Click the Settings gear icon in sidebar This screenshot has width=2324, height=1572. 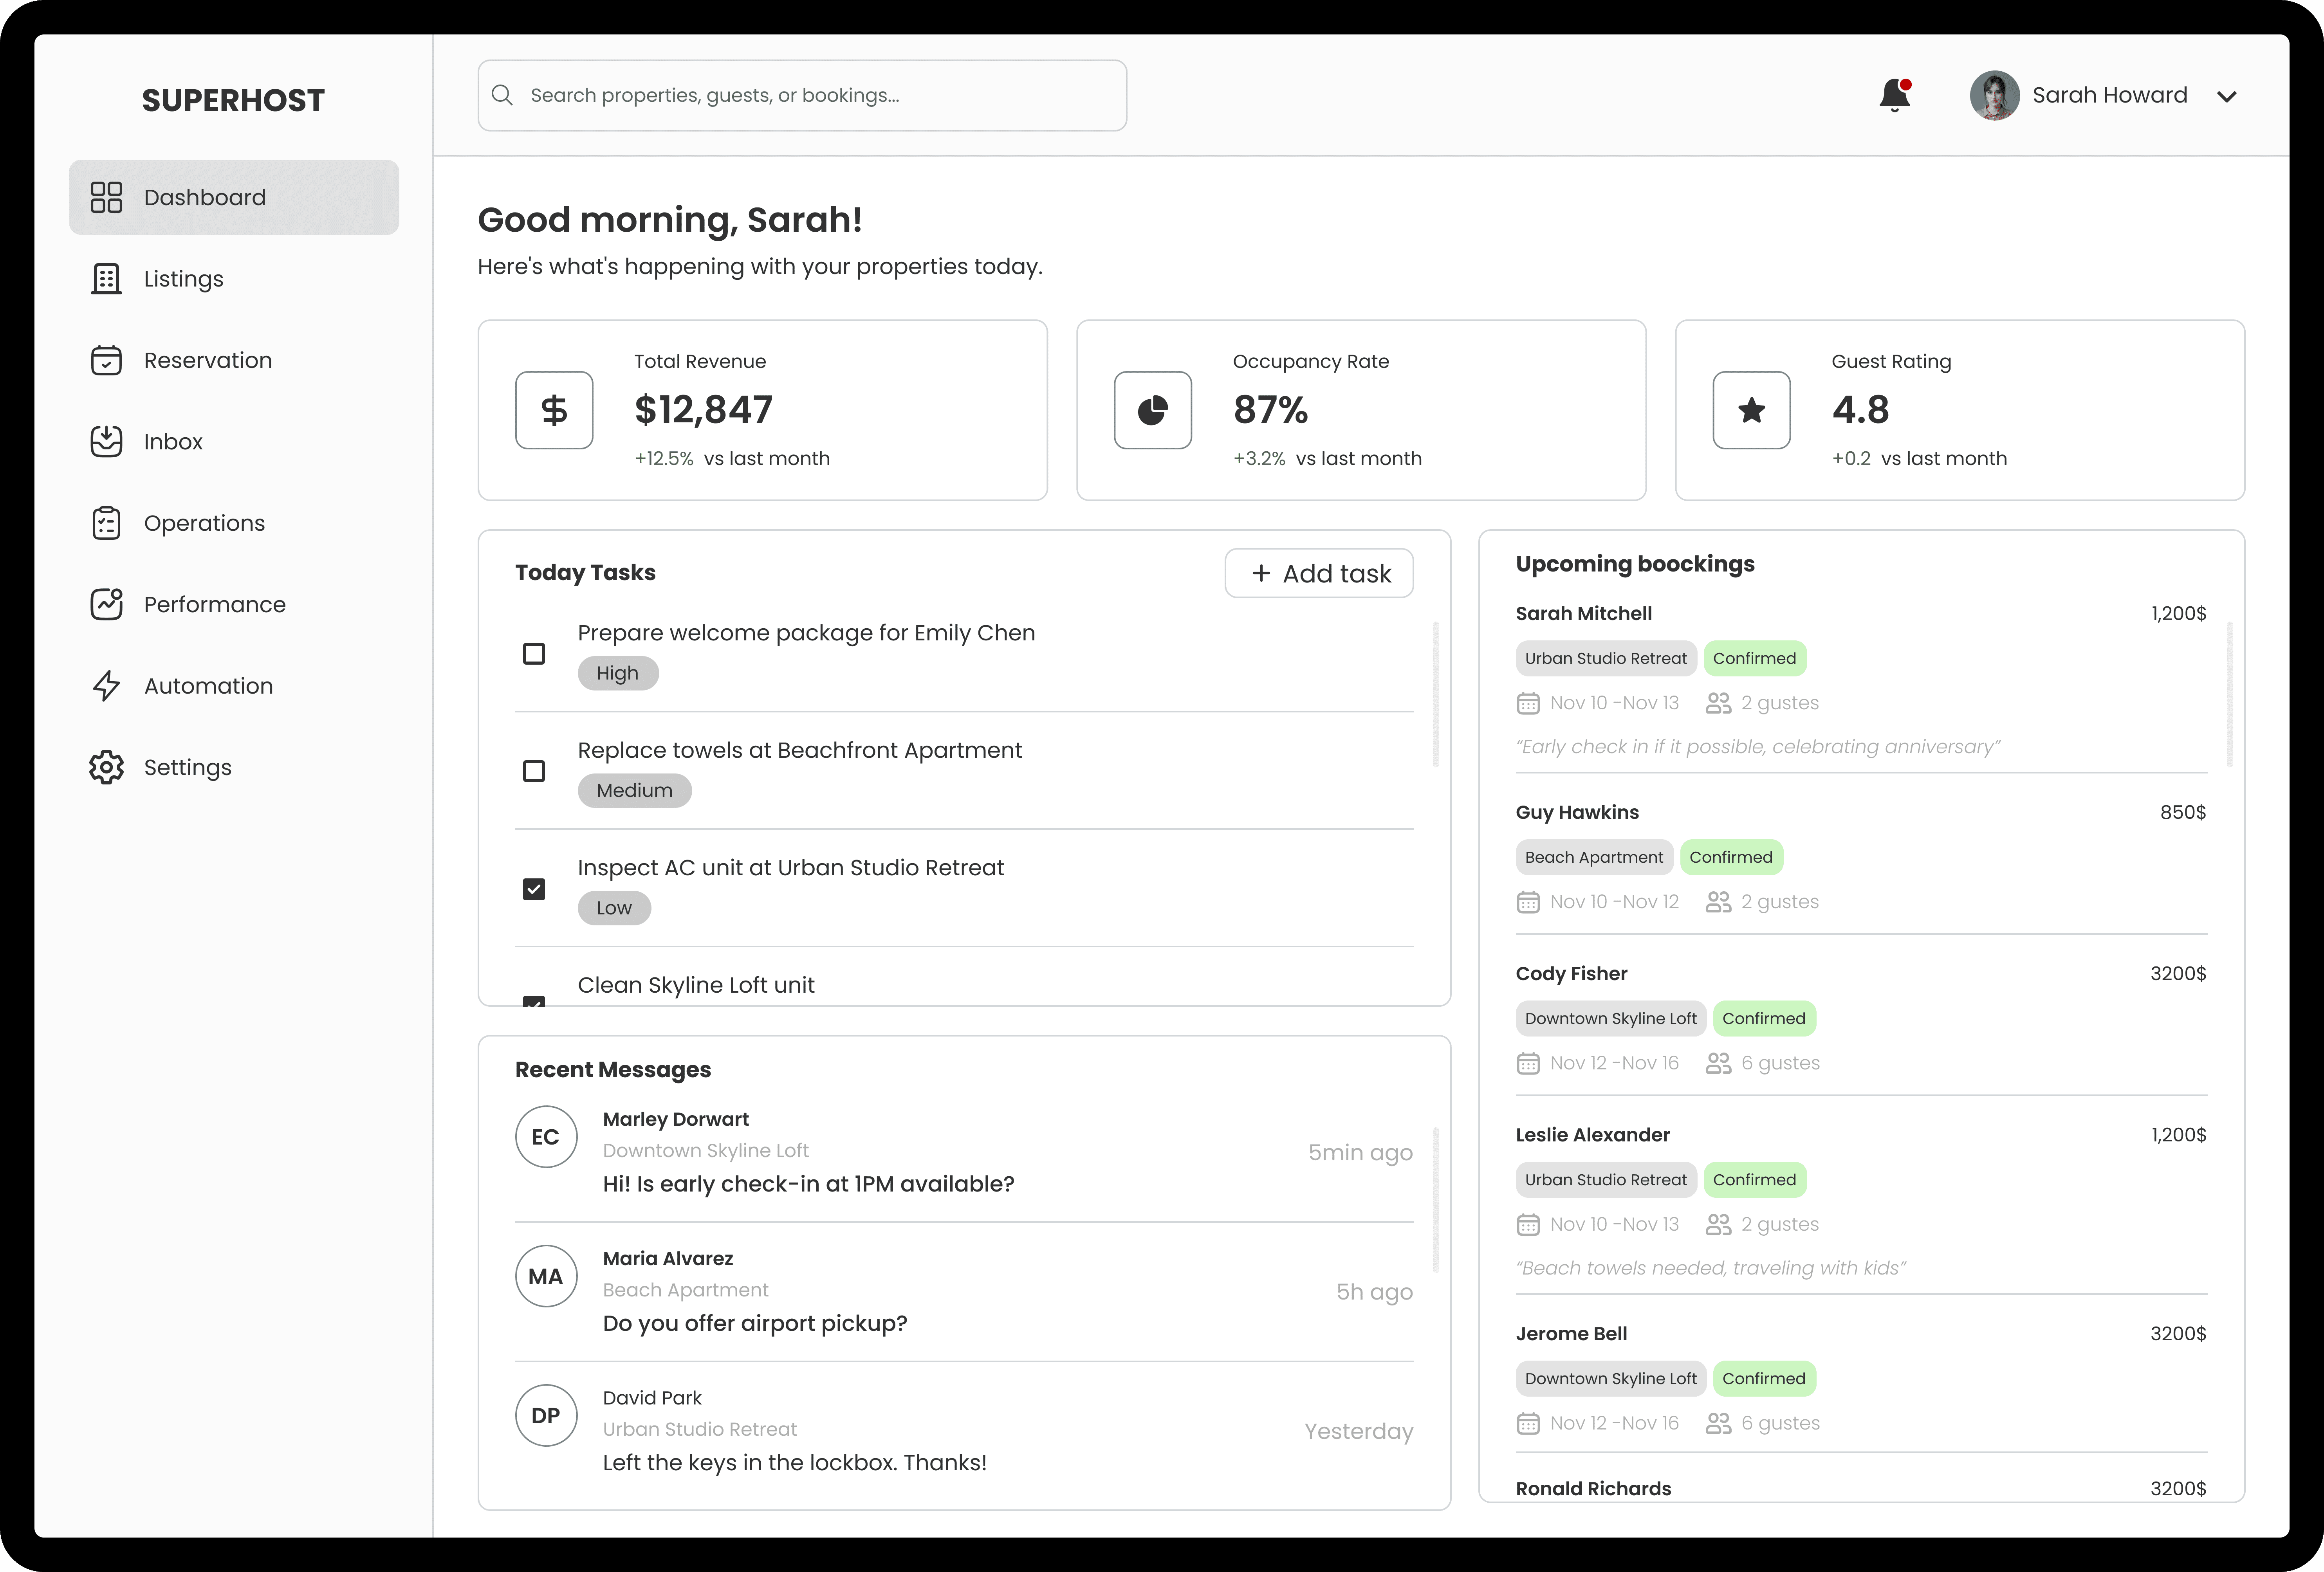click(106, 767)
